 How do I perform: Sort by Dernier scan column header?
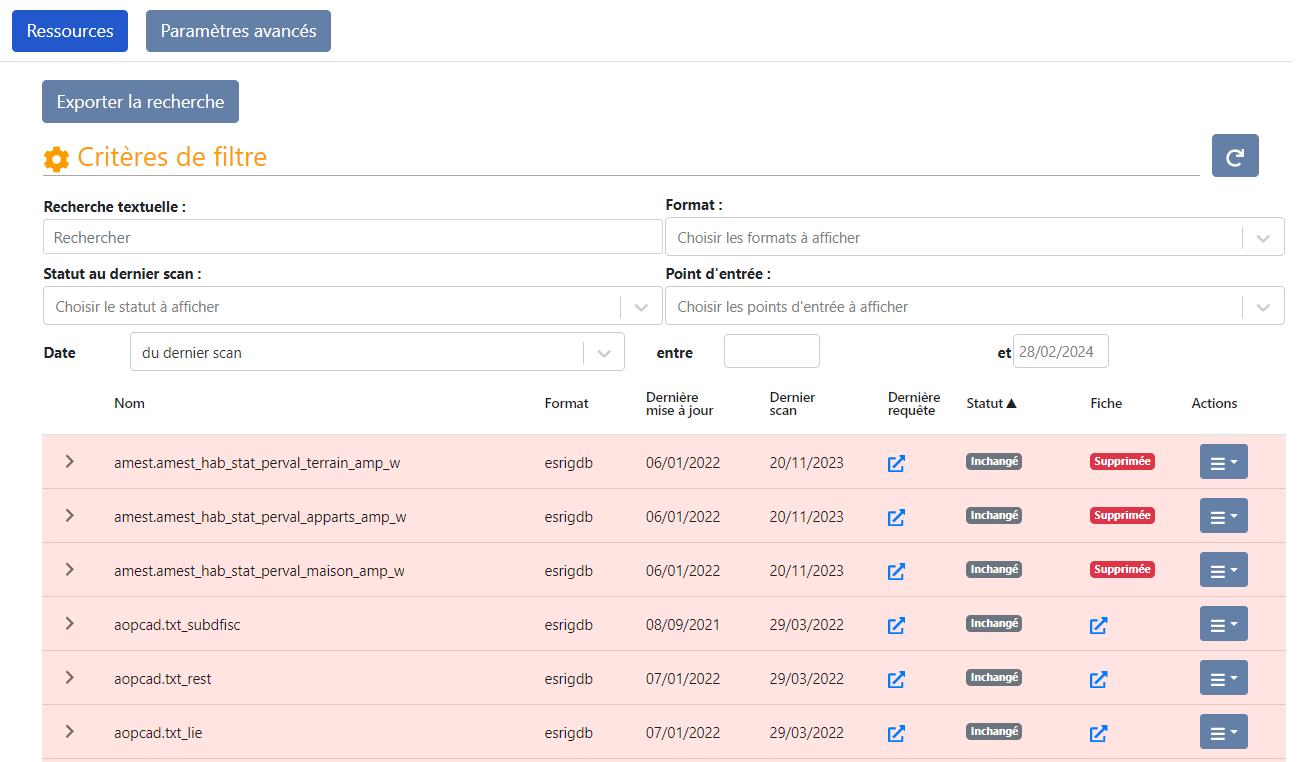tap(792, 404)
